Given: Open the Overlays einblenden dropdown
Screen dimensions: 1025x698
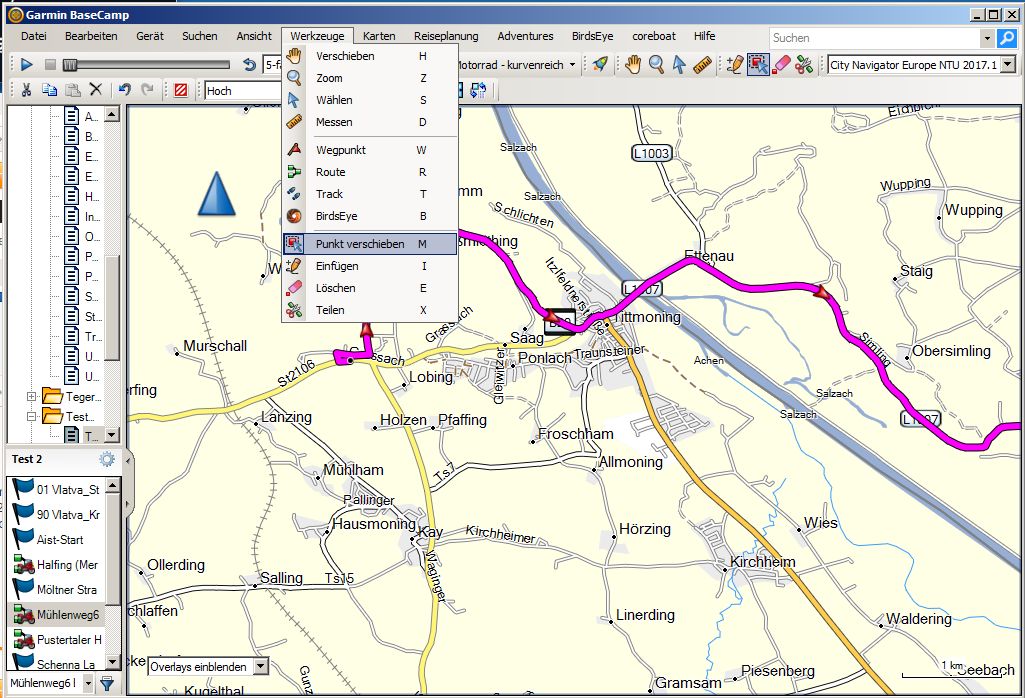Looking at the screenshot, I should point(261,666).
